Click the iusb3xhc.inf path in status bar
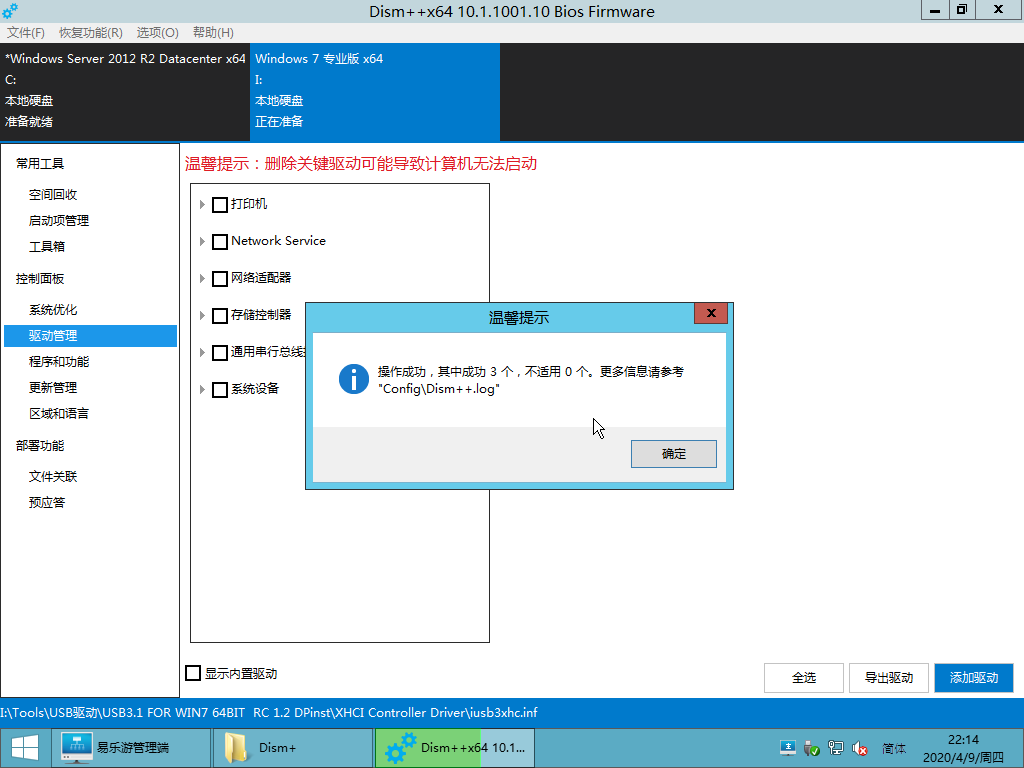1024x768 pixels. click(x=268, y=712)
